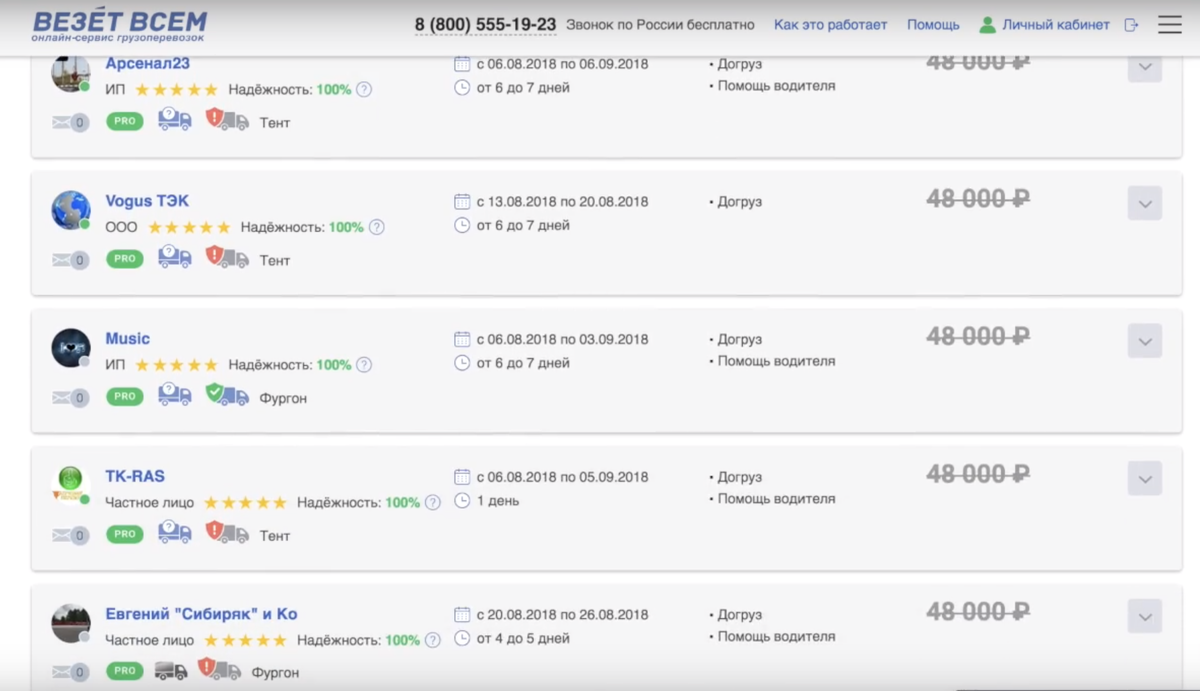1200x691 pixels.
Task: Click the logout icon next to Личный кабинет
Action: click(x=1130, y=24)
